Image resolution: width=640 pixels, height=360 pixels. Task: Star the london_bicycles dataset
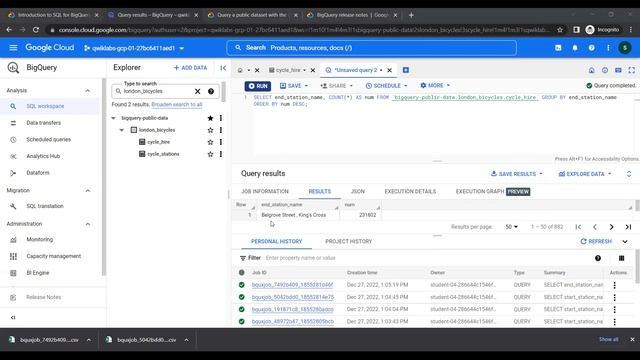[x=210, y=130]
